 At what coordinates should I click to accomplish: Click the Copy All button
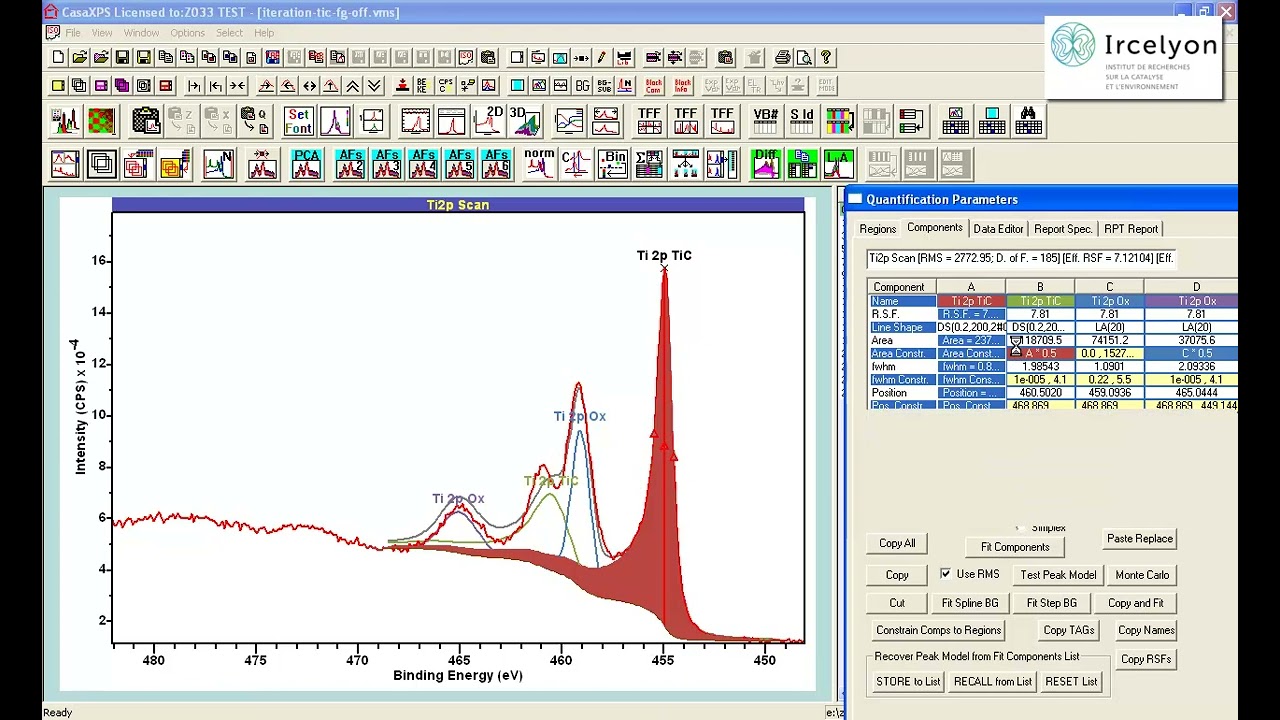coord(897,543)
